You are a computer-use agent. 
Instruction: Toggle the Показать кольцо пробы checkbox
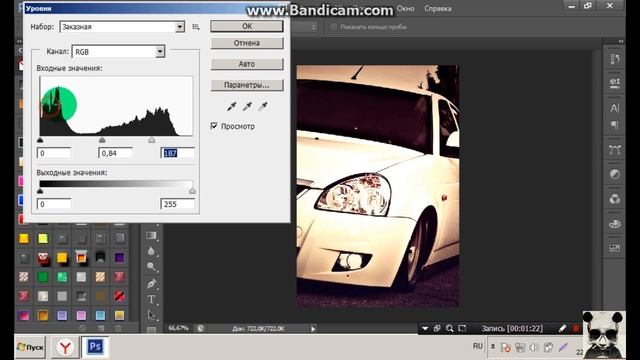[x=334, y=27]
